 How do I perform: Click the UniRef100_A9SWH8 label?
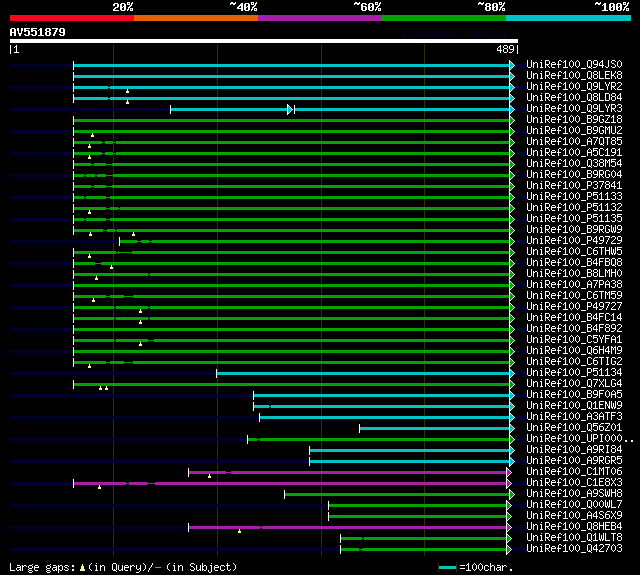coord(574,494)
